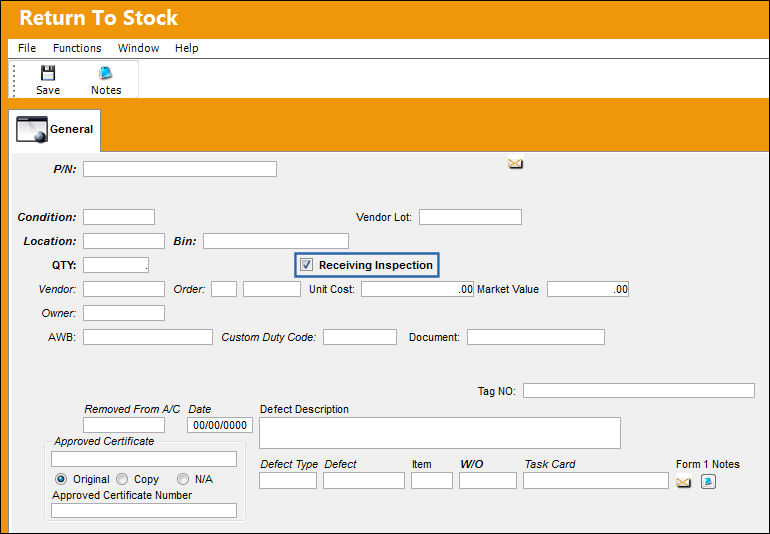Select the Copy radio button
Viewport: 770px width, 534px height.
[x=122, y=478]
